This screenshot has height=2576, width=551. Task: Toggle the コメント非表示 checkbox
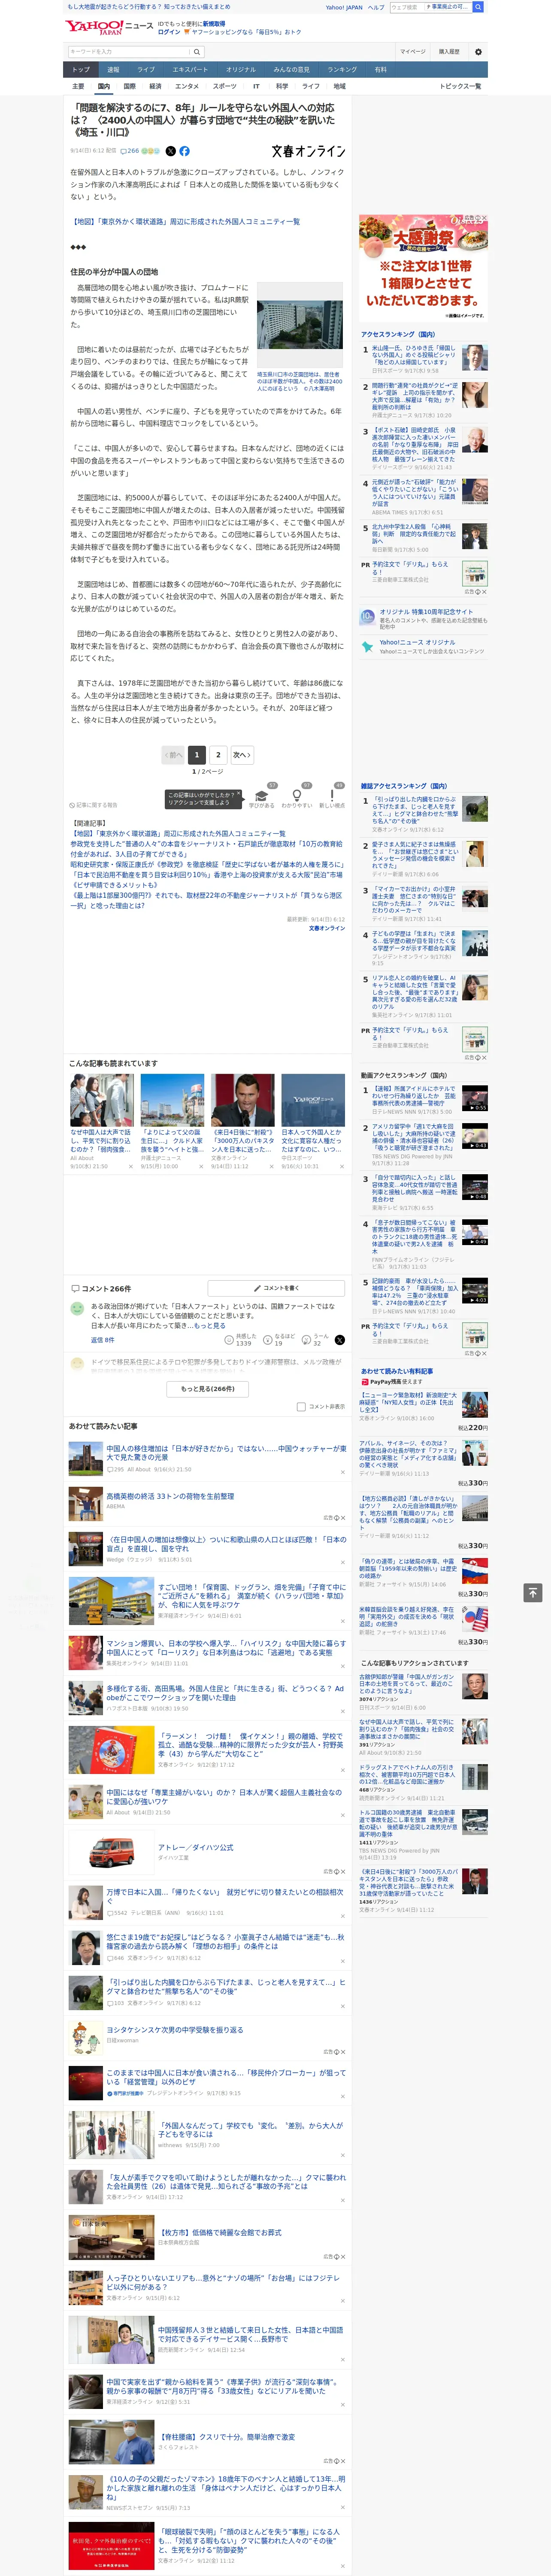coord(301,1406)
